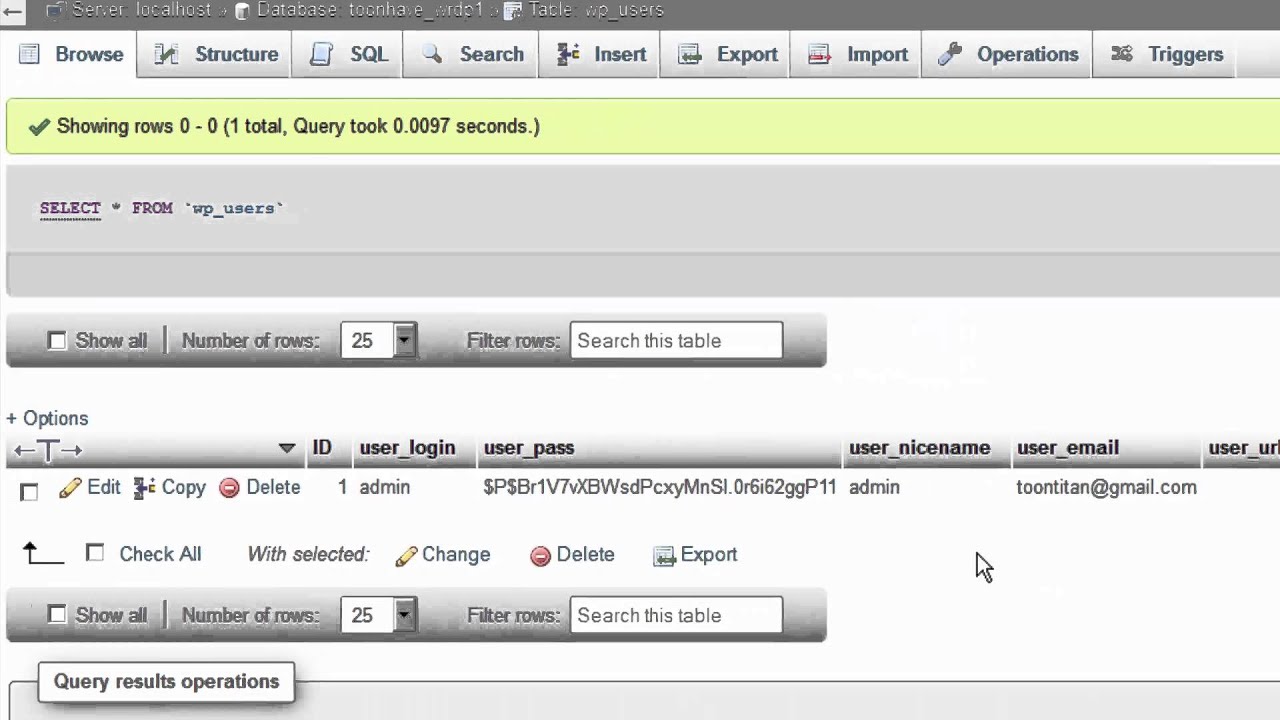Click the Browse tab table icon
Viewport: 1280px width, 720px height.
click(30, 54)
